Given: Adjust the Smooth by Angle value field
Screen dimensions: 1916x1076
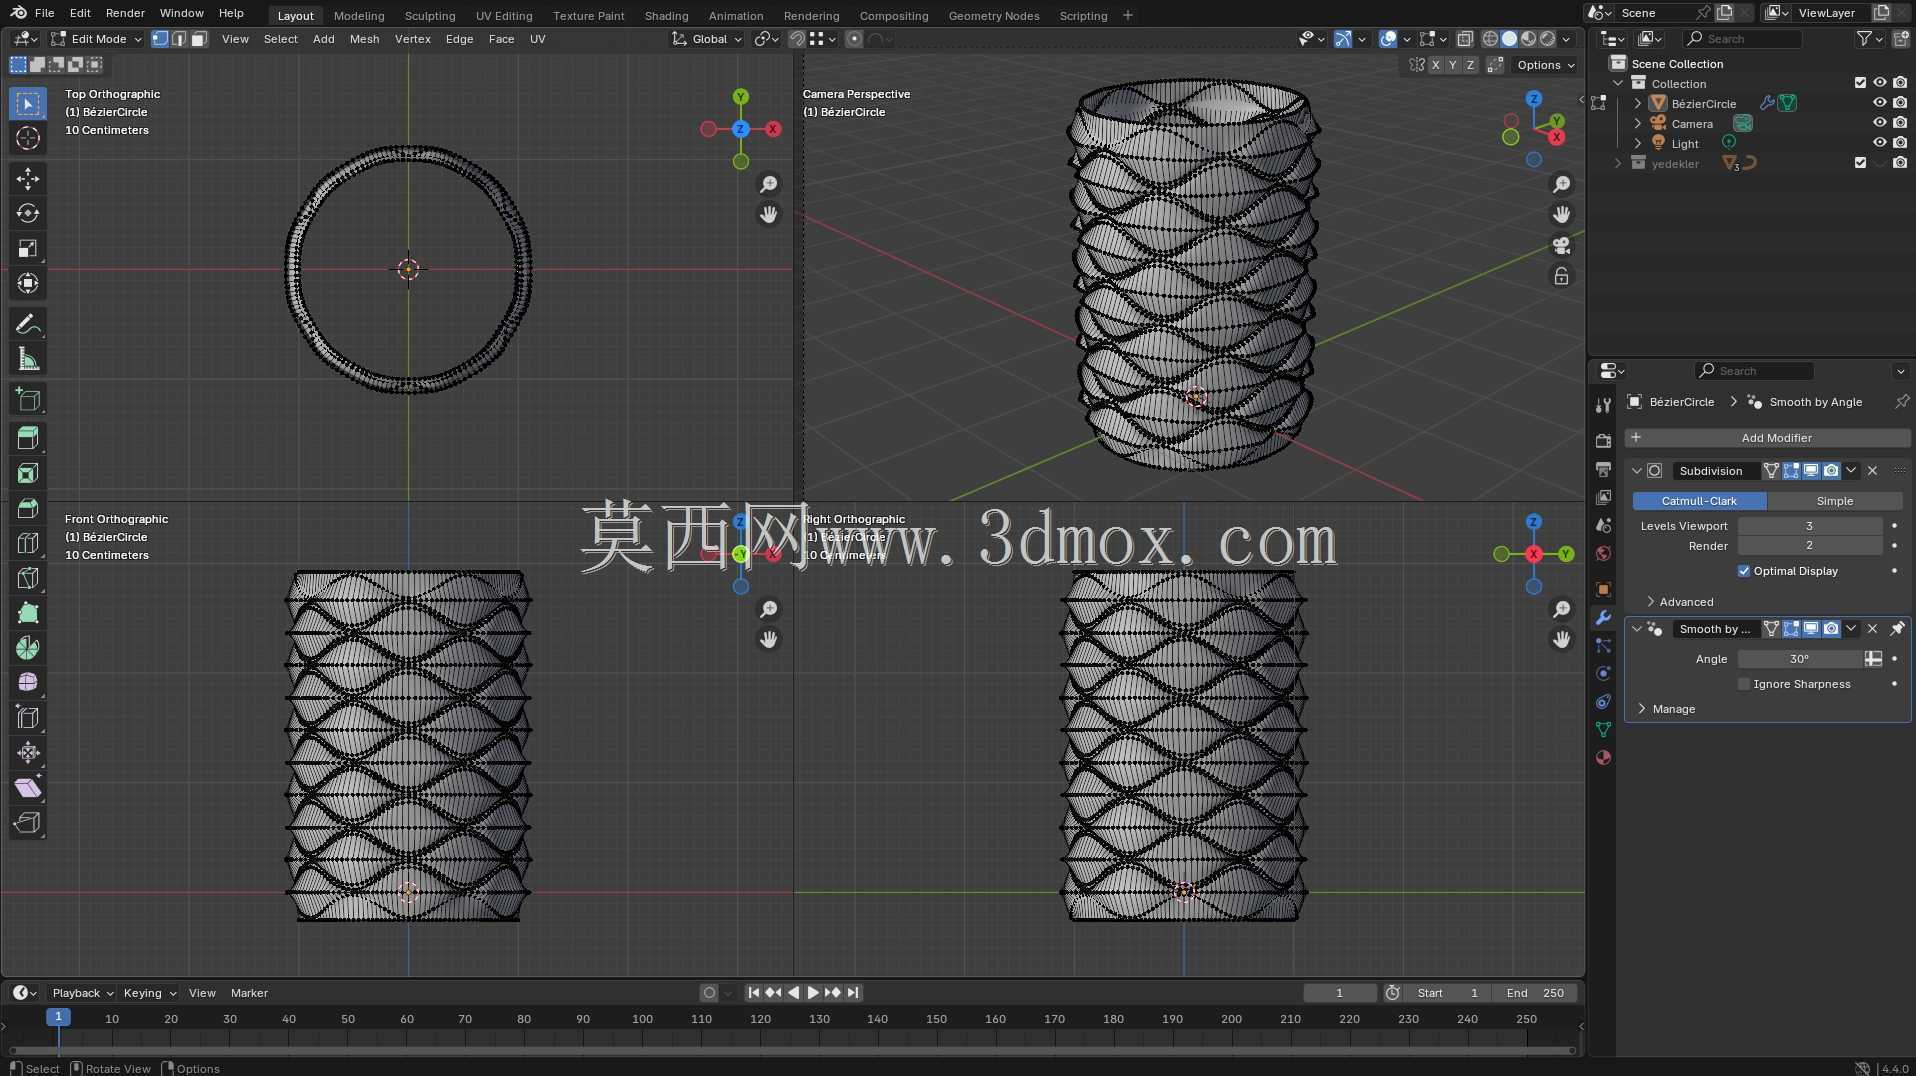Looking at the screenshot, I should tap(1800, 659).
